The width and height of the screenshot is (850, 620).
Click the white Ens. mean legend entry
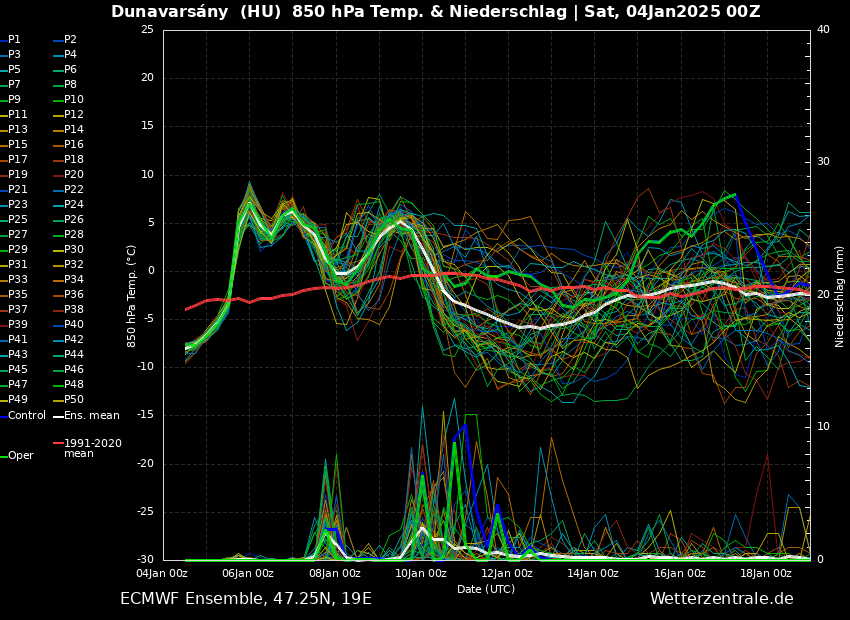[x=91, y=416]
